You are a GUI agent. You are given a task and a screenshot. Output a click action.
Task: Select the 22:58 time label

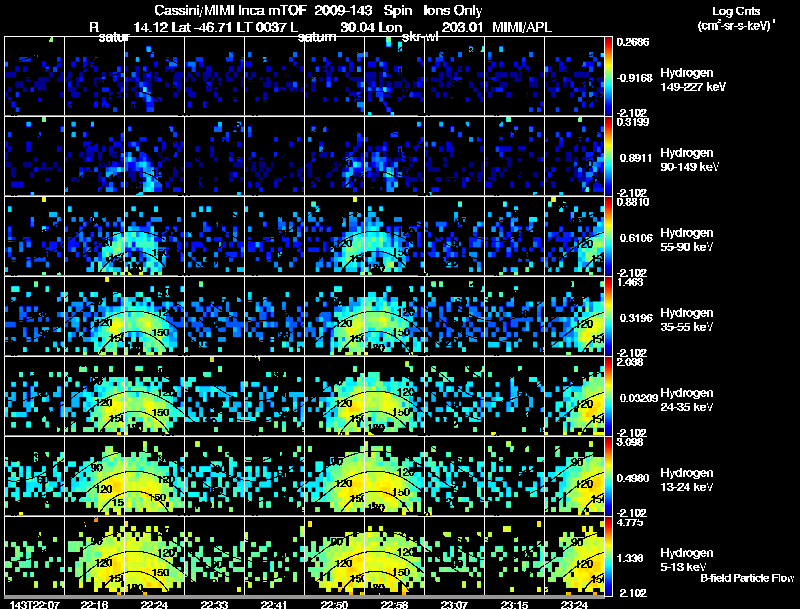[x=394, y=604]
